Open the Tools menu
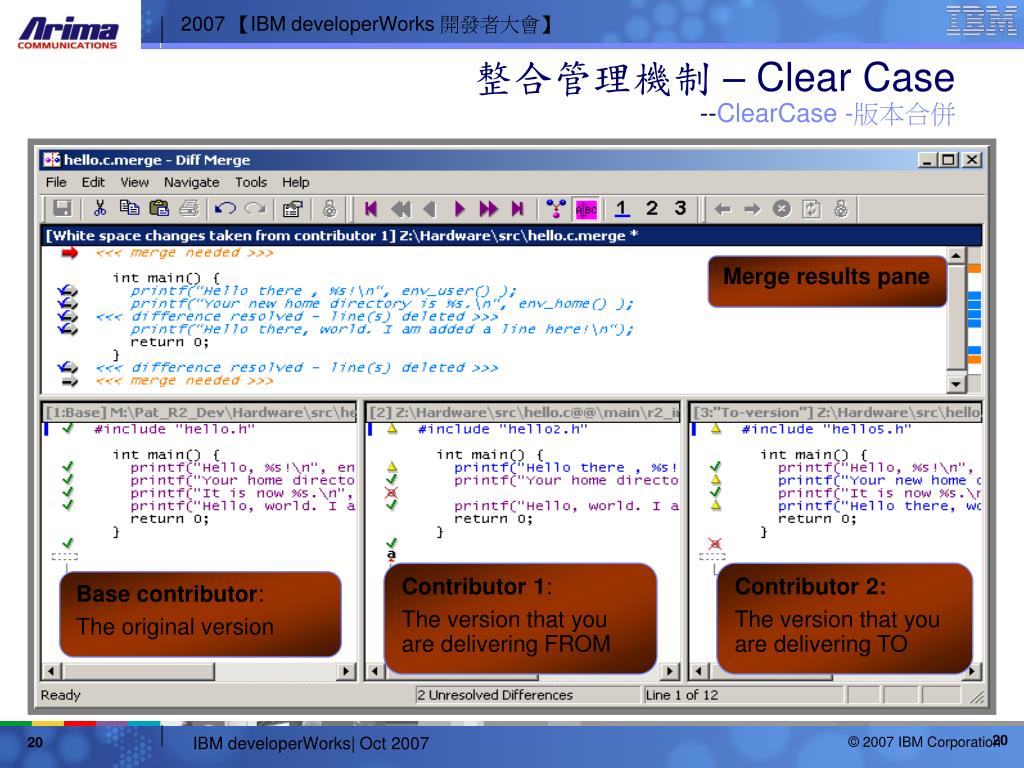1024x768 pixels. click(x=251, y=182)
